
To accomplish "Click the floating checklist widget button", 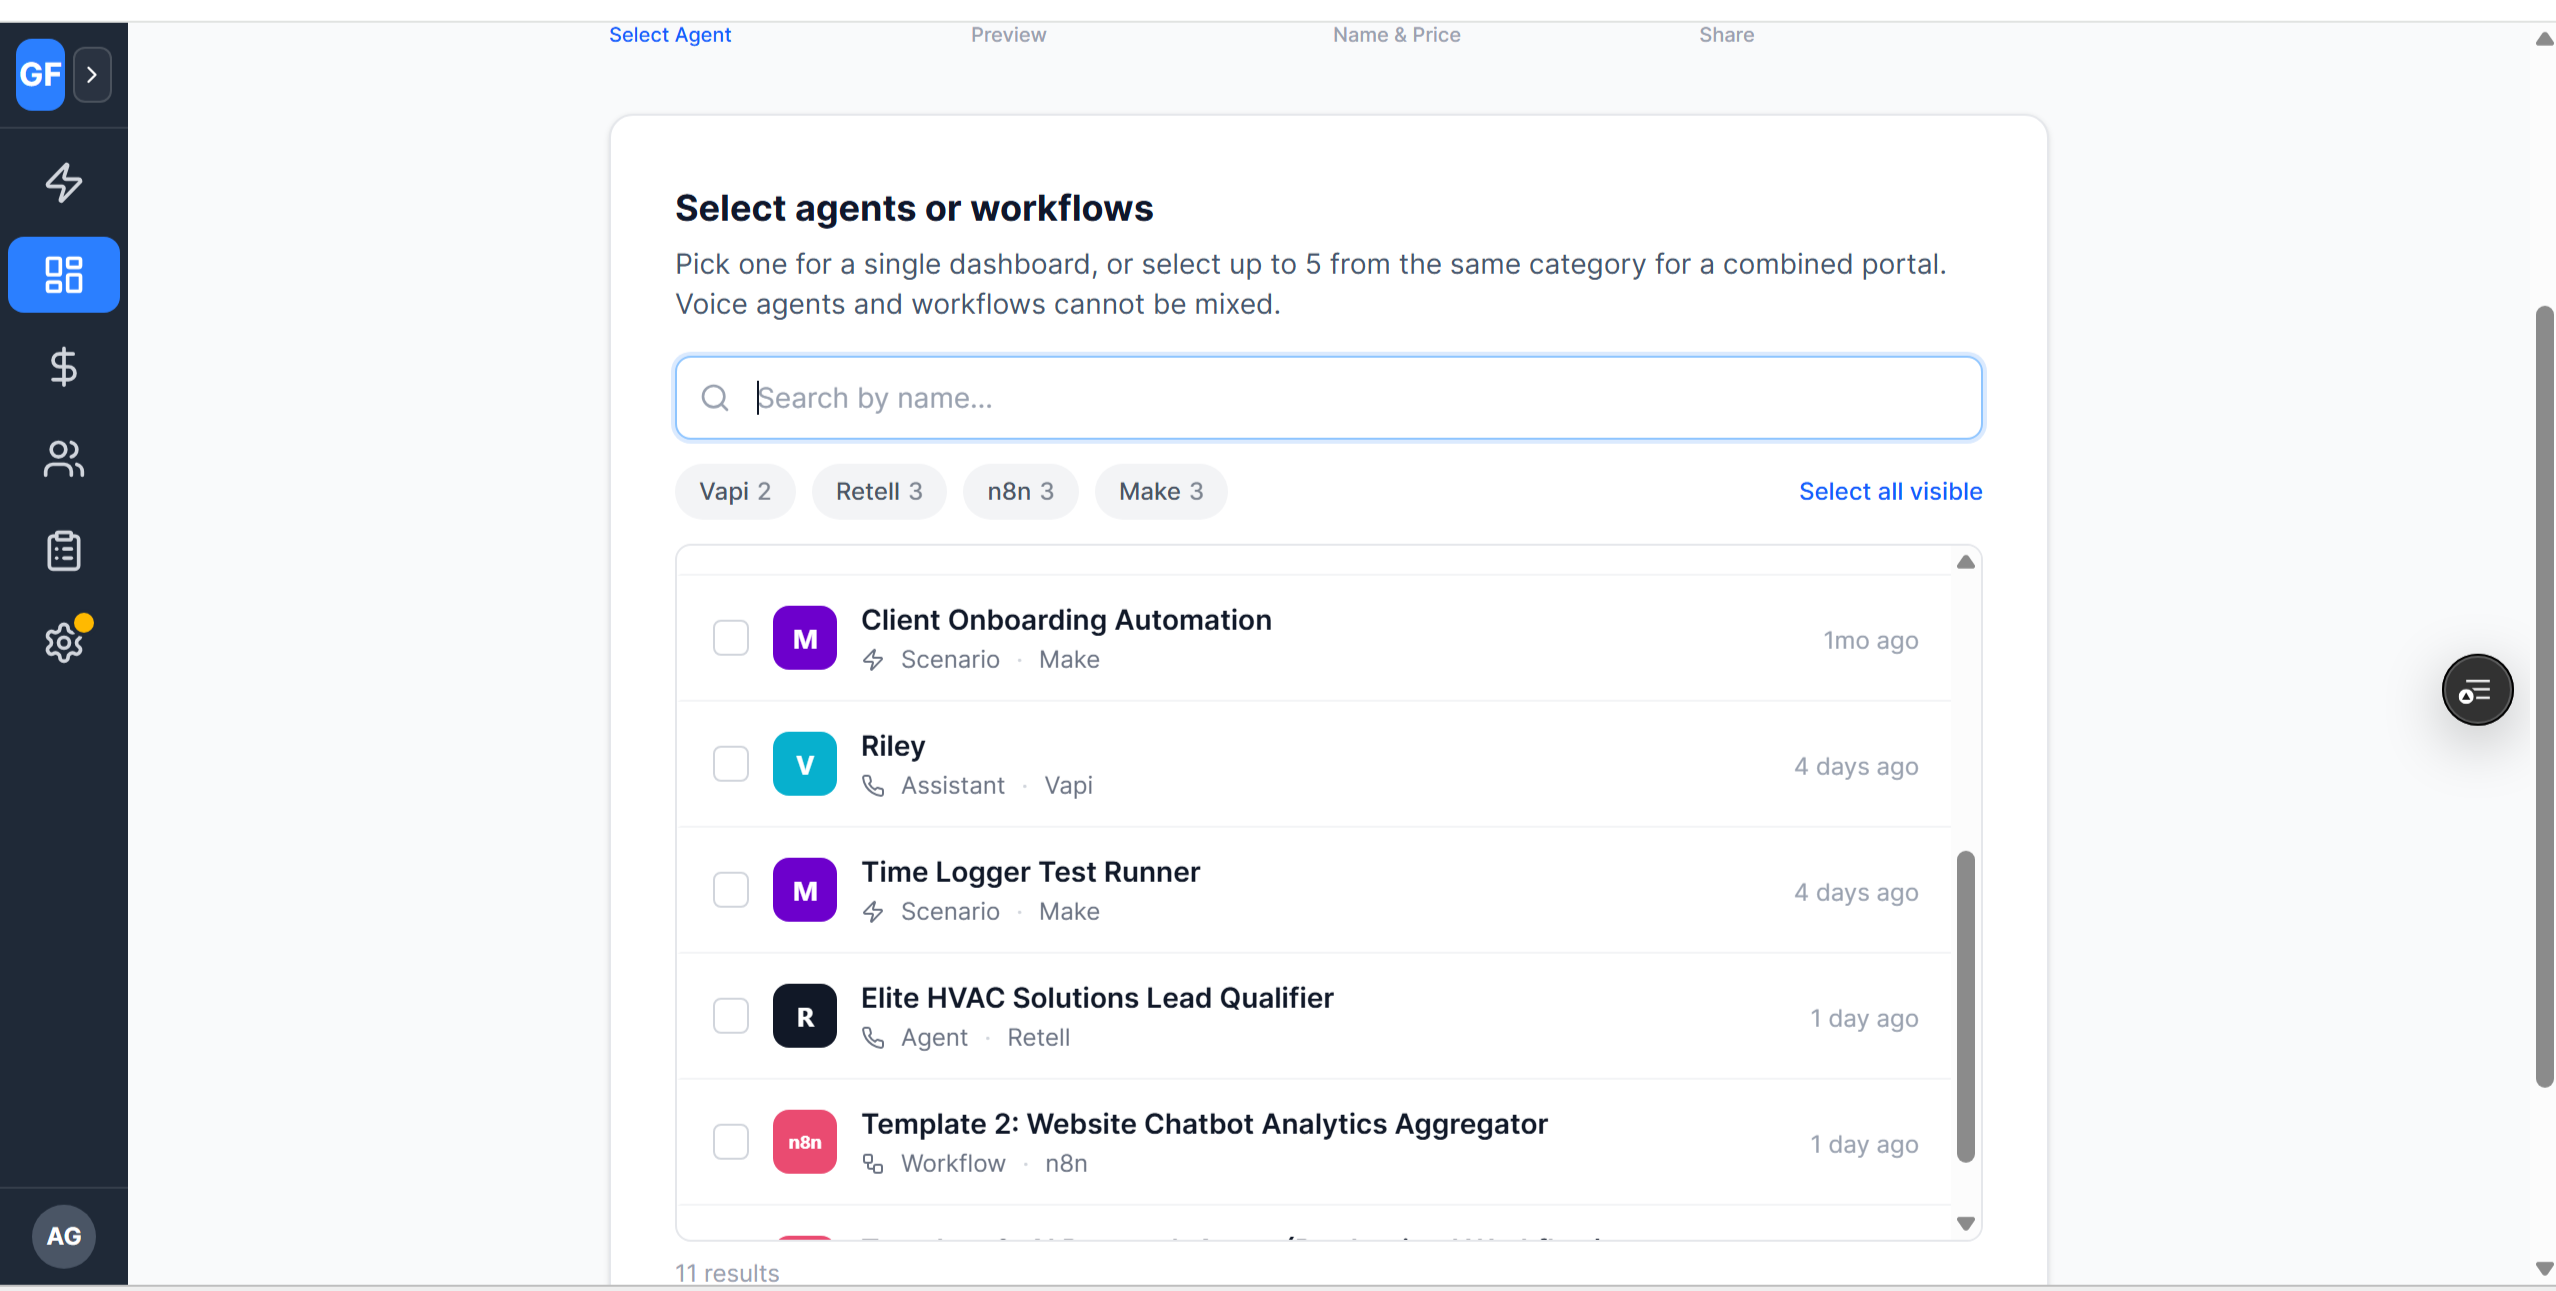I will [x=2476, y=690].
